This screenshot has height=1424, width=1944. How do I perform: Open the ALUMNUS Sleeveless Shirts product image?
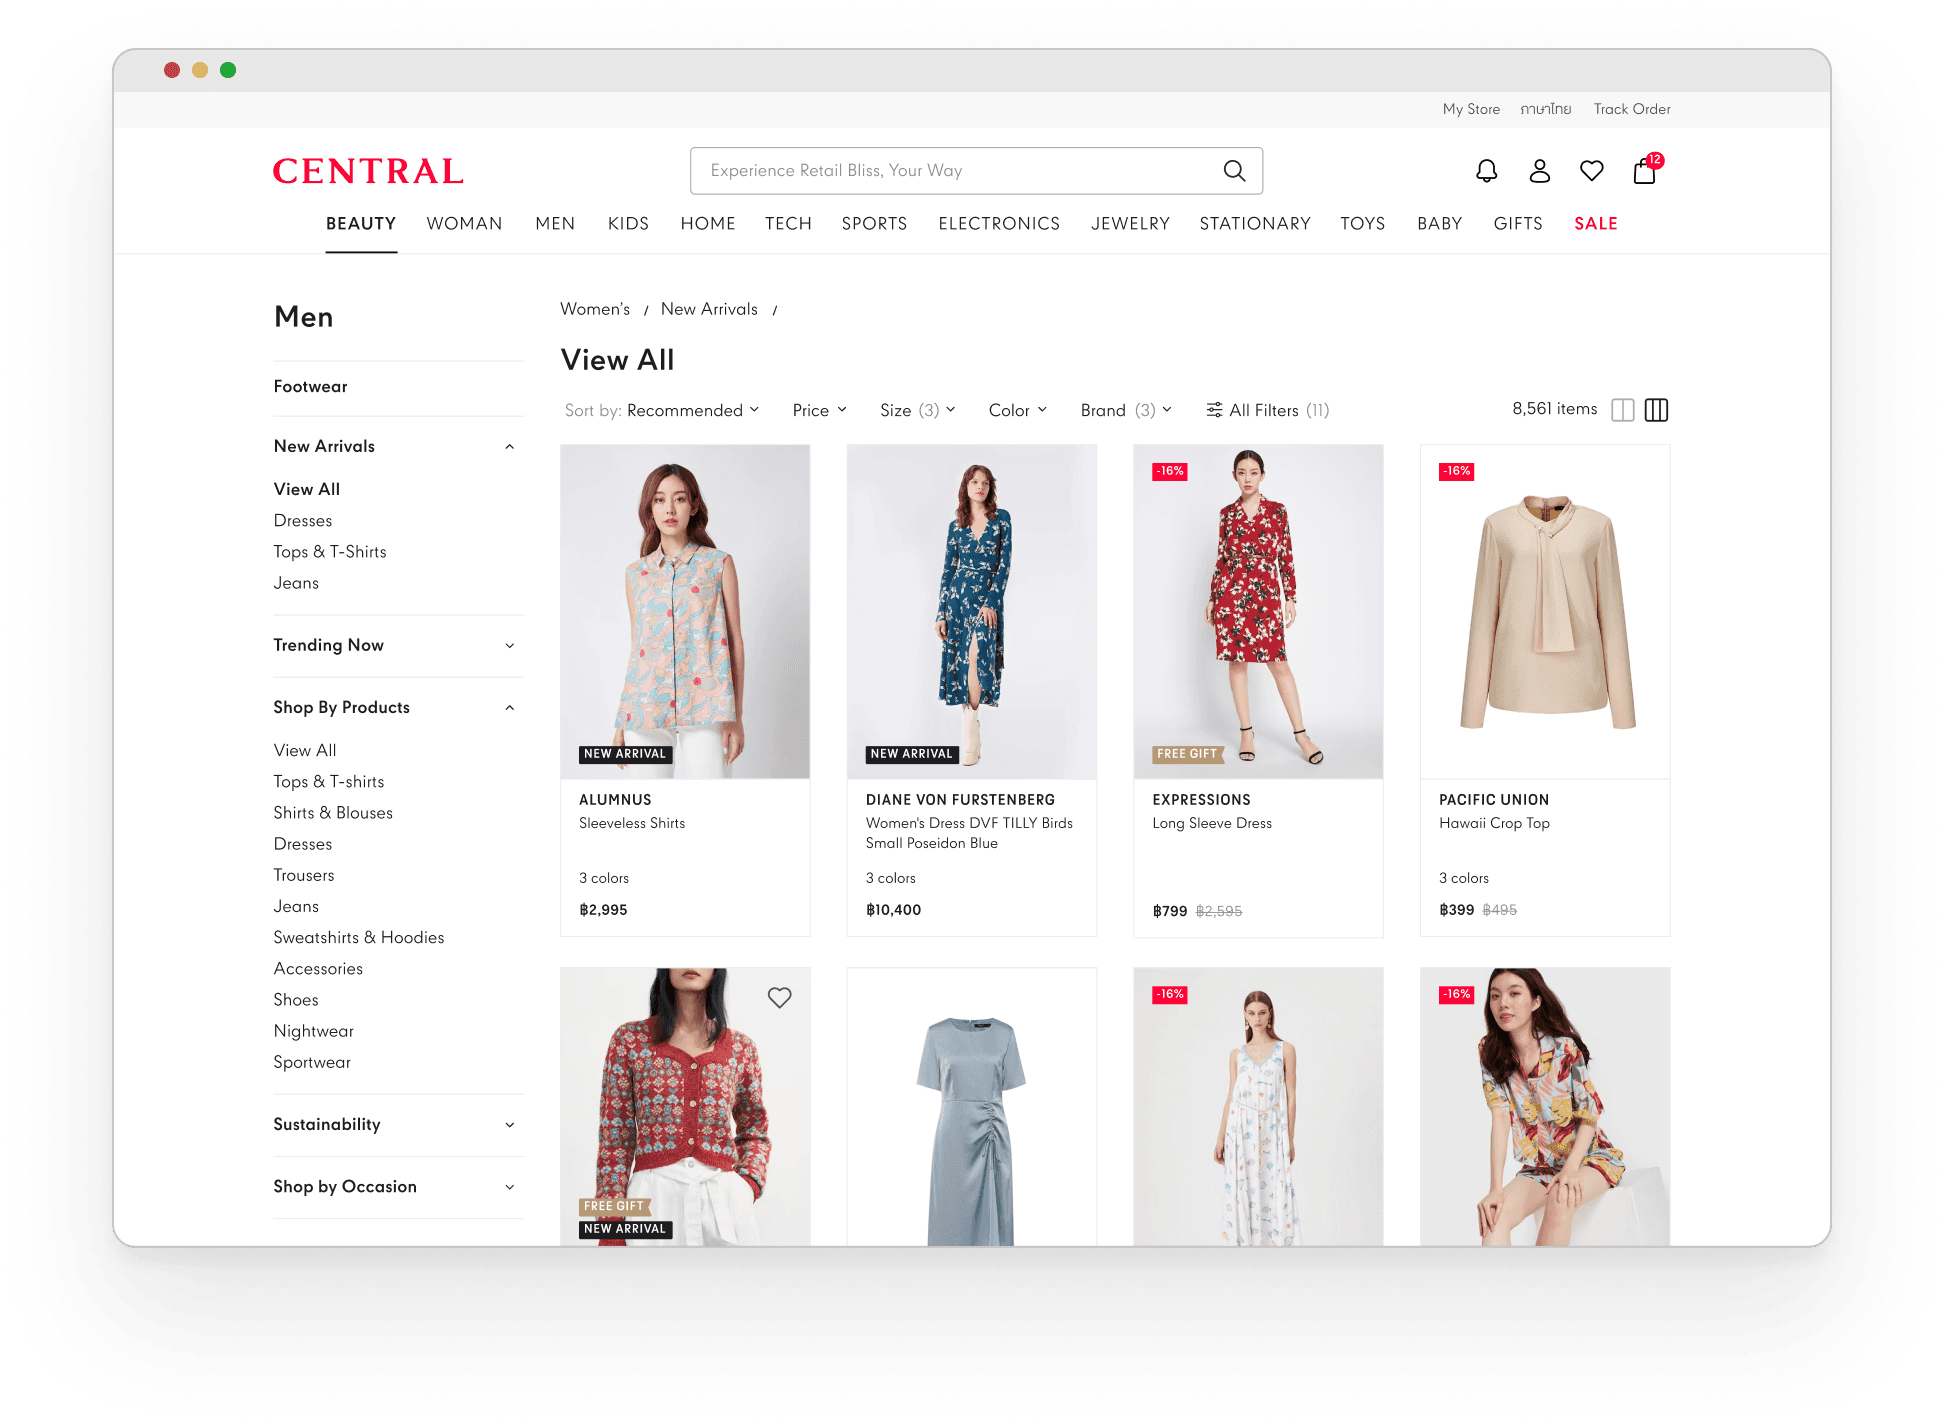(x=685, y=612)
